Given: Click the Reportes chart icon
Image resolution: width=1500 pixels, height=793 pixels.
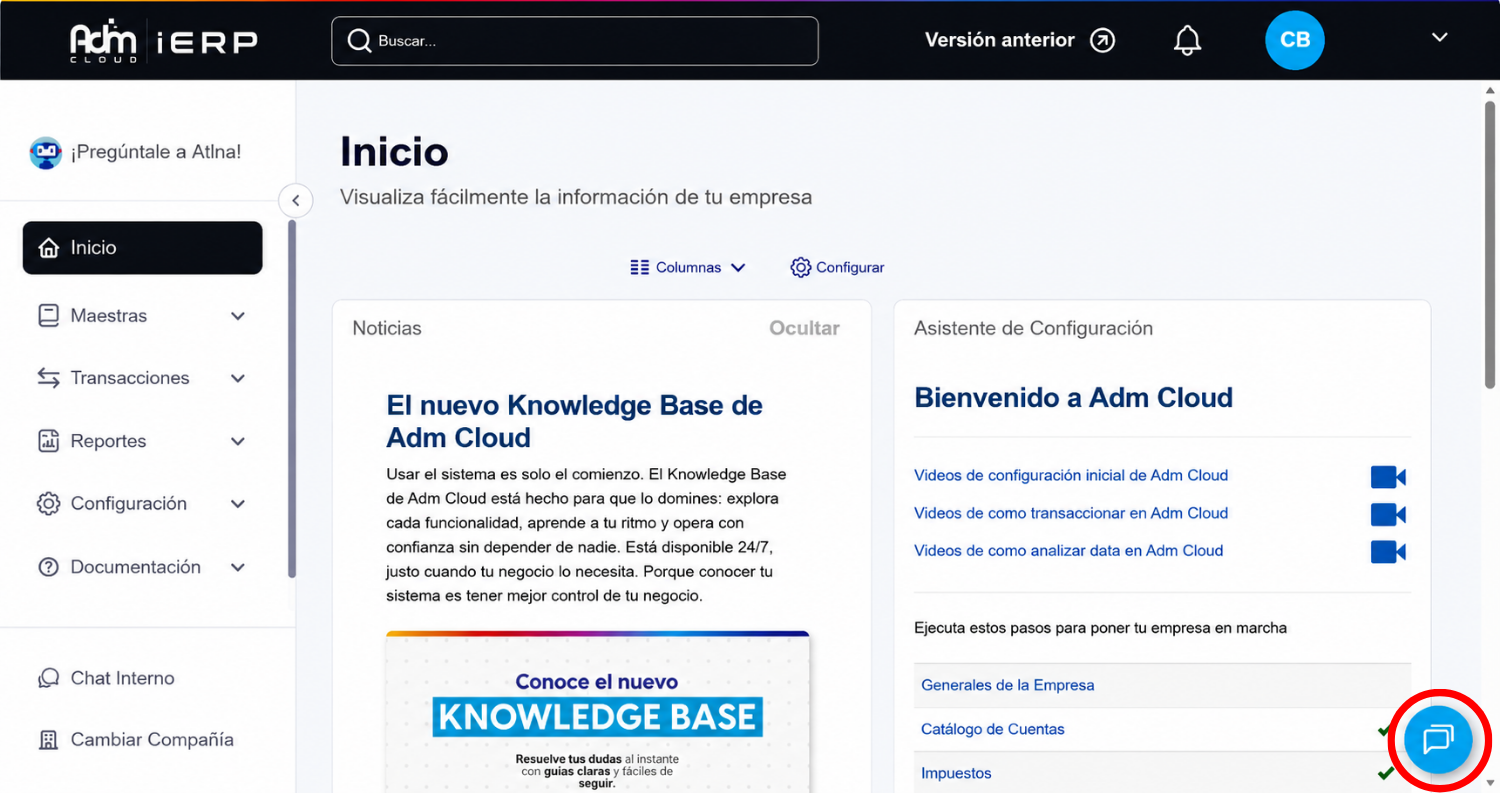Looking at the screenshot, I should click(x=48, y=441).
